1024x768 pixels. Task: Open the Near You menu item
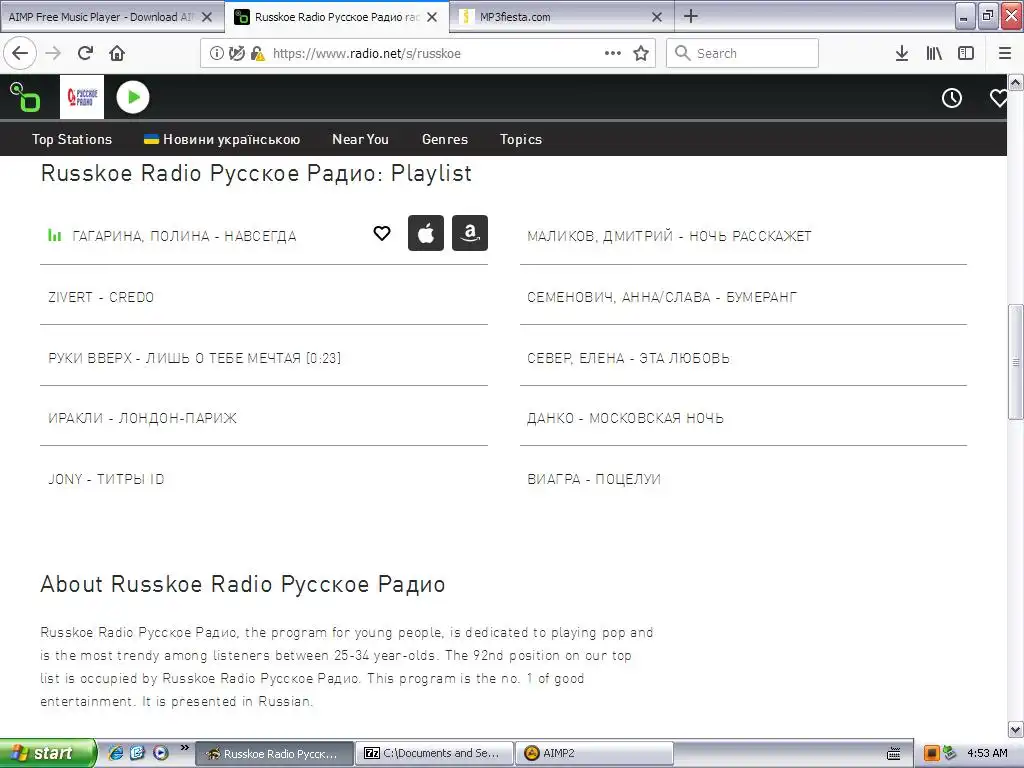click(360, 139)
